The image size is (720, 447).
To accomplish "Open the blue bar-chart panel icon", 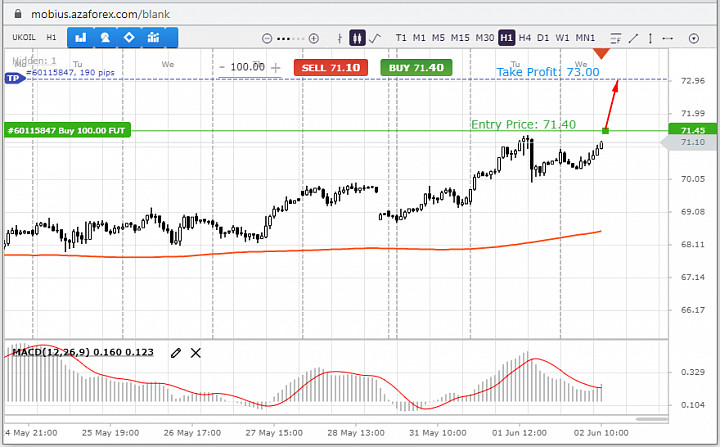I will pos(81,37).
